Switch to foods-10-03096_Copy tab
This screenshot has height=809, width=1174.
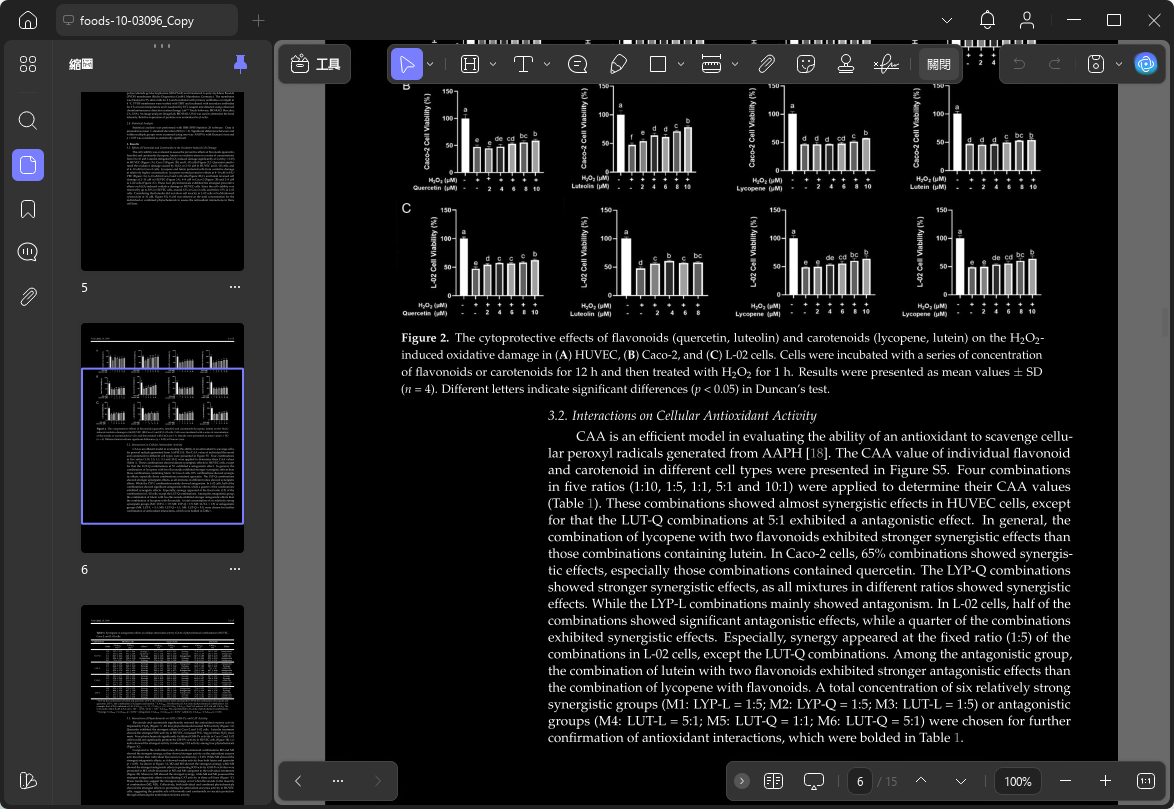click(137, 21)
